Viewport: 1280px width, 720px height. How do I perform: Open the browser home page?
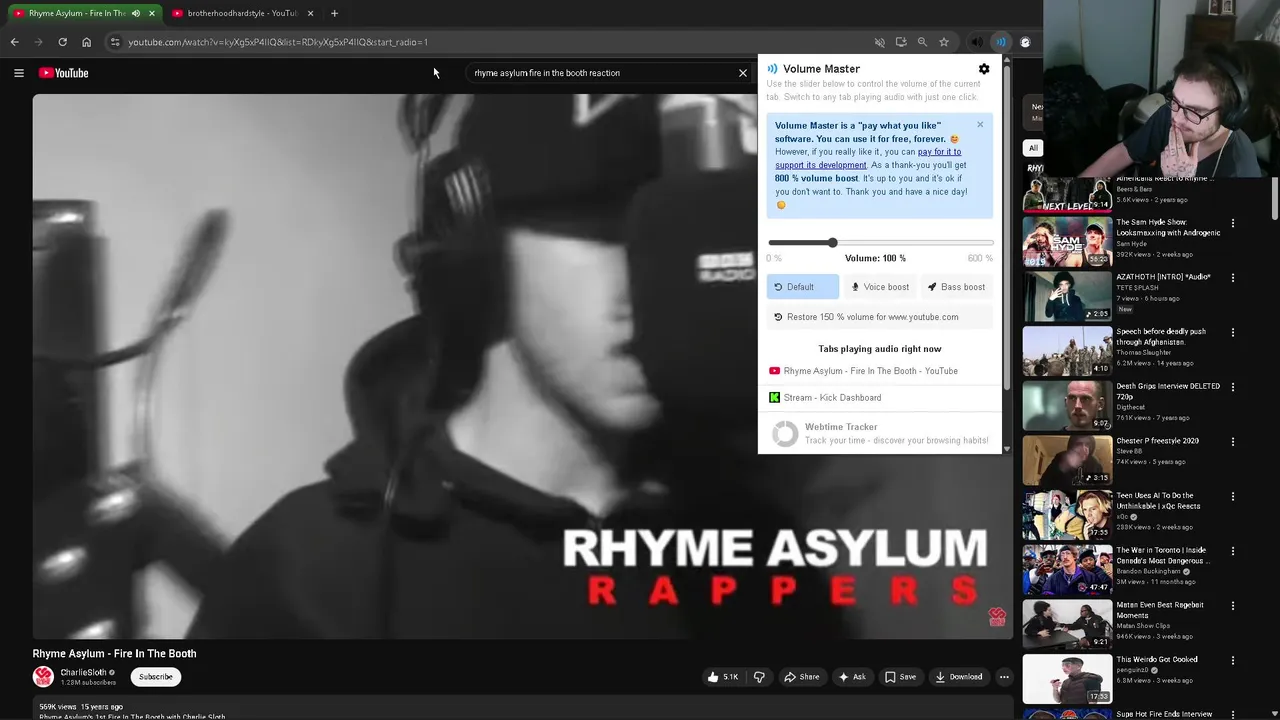[x=86, y=42]
